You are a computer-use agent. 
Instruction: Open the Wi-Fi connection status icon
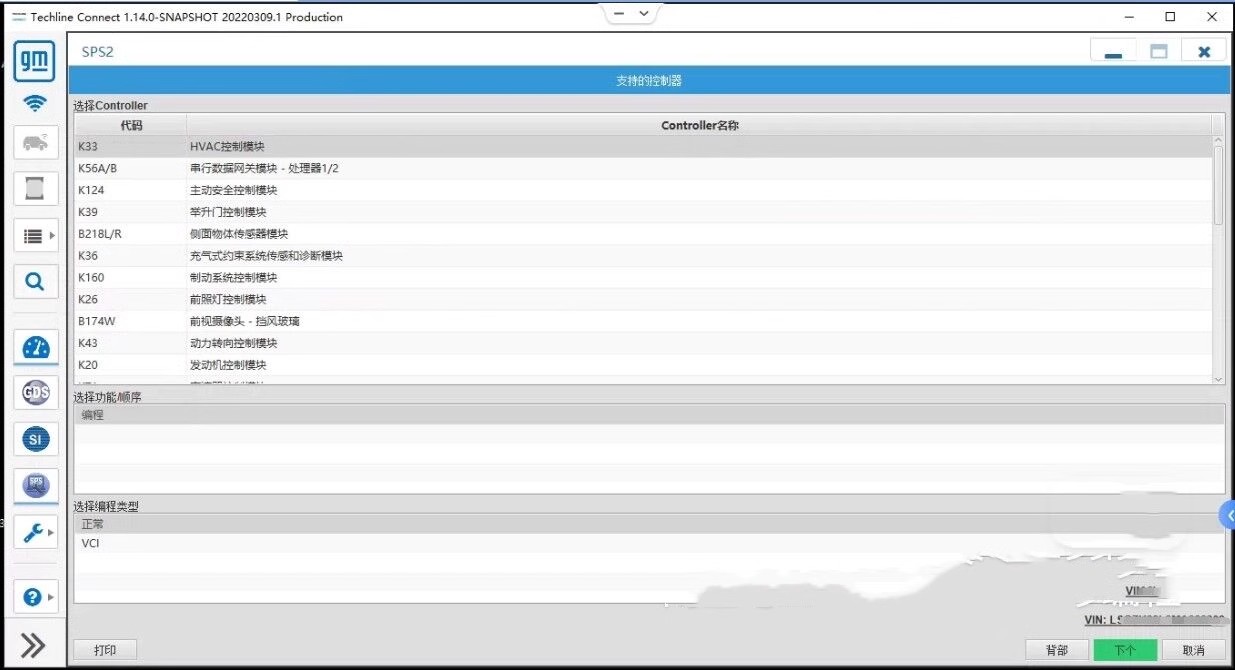(35, 103)
